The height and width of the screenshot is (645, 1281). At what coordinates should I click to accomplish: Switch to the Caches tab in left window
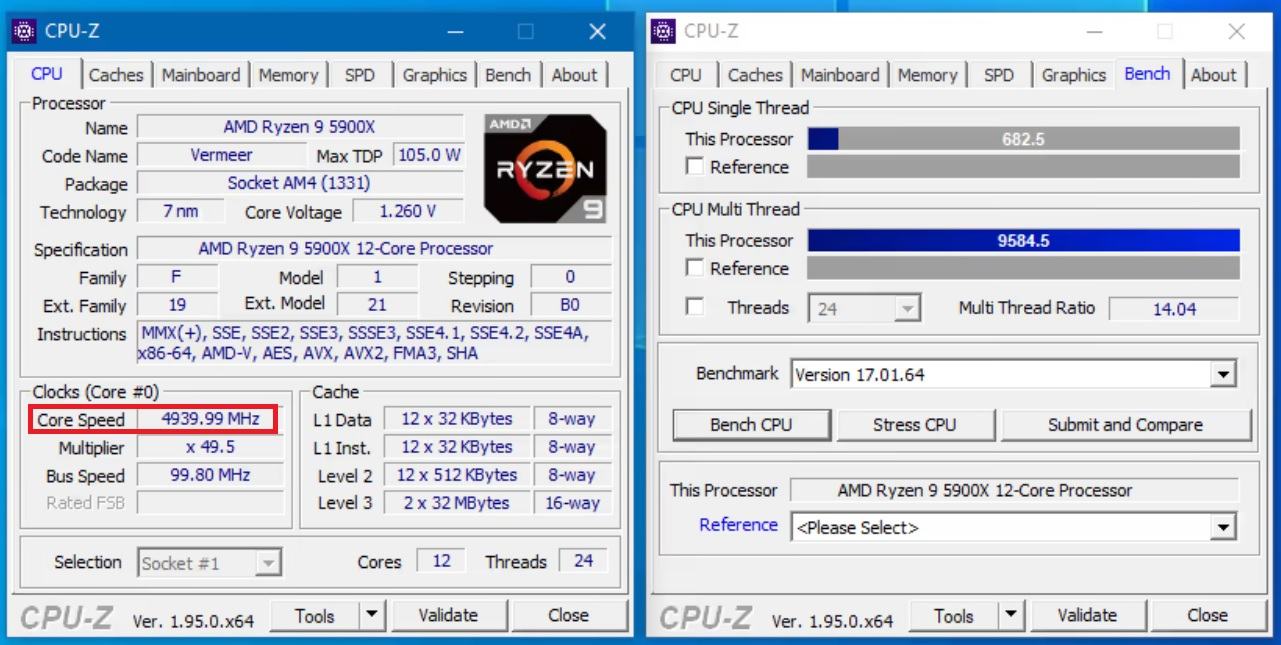[116, 75]
